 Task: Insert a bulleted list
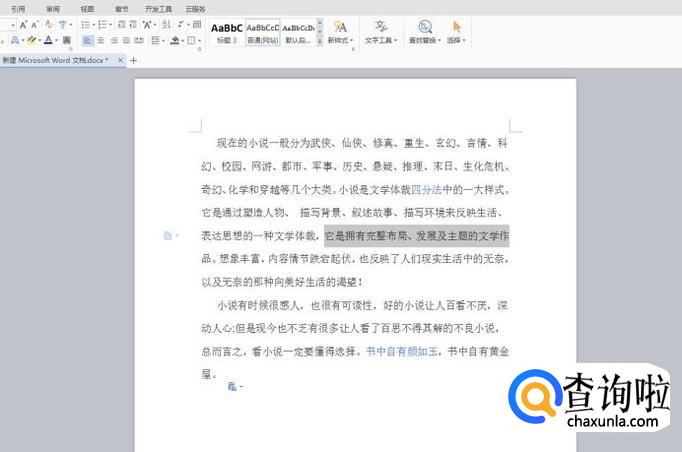(85, 25)
